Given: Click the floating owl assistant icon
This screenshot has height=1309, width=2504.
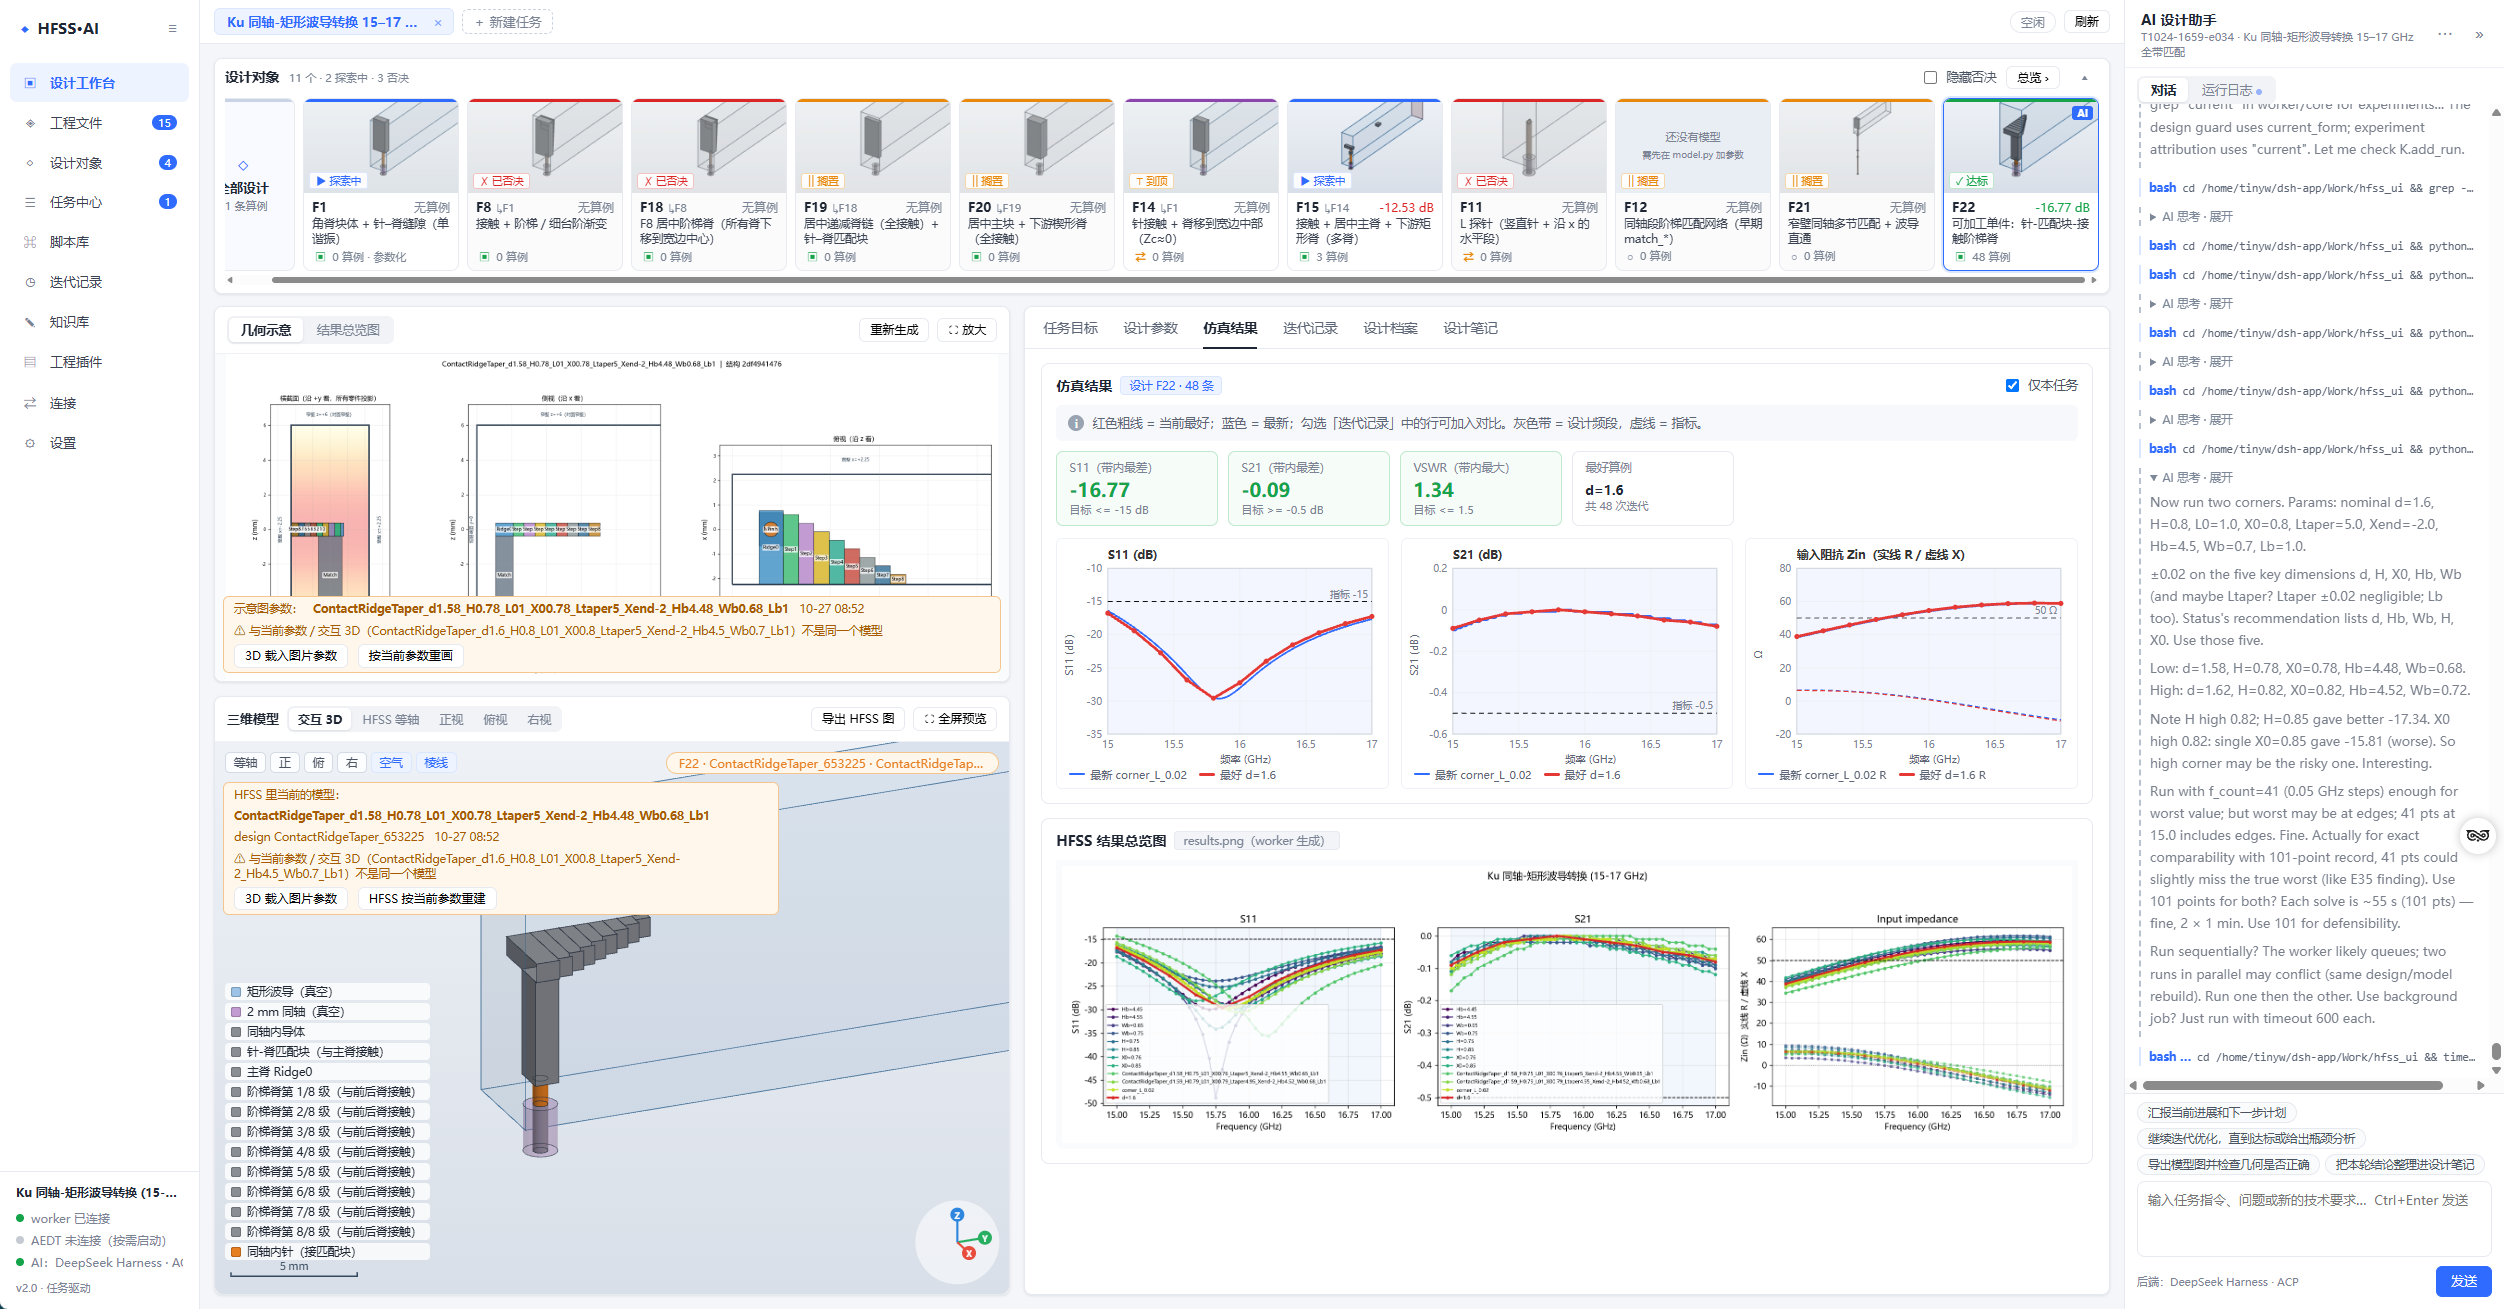Looking at the screenshot, I should point(2478,835).
